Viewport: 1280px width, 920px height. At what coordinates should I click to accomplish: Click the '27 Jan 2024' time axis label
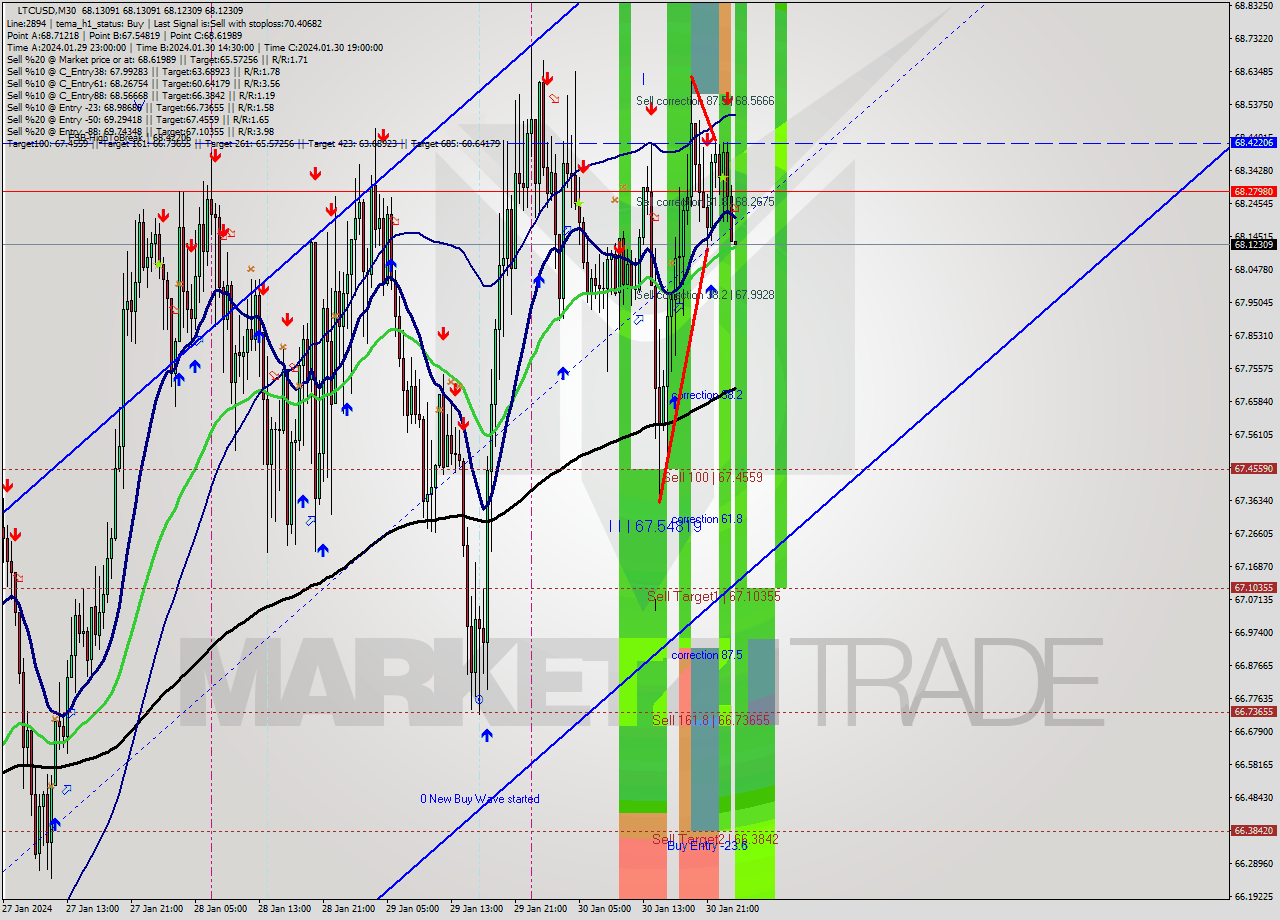click(x=27, y=909)
